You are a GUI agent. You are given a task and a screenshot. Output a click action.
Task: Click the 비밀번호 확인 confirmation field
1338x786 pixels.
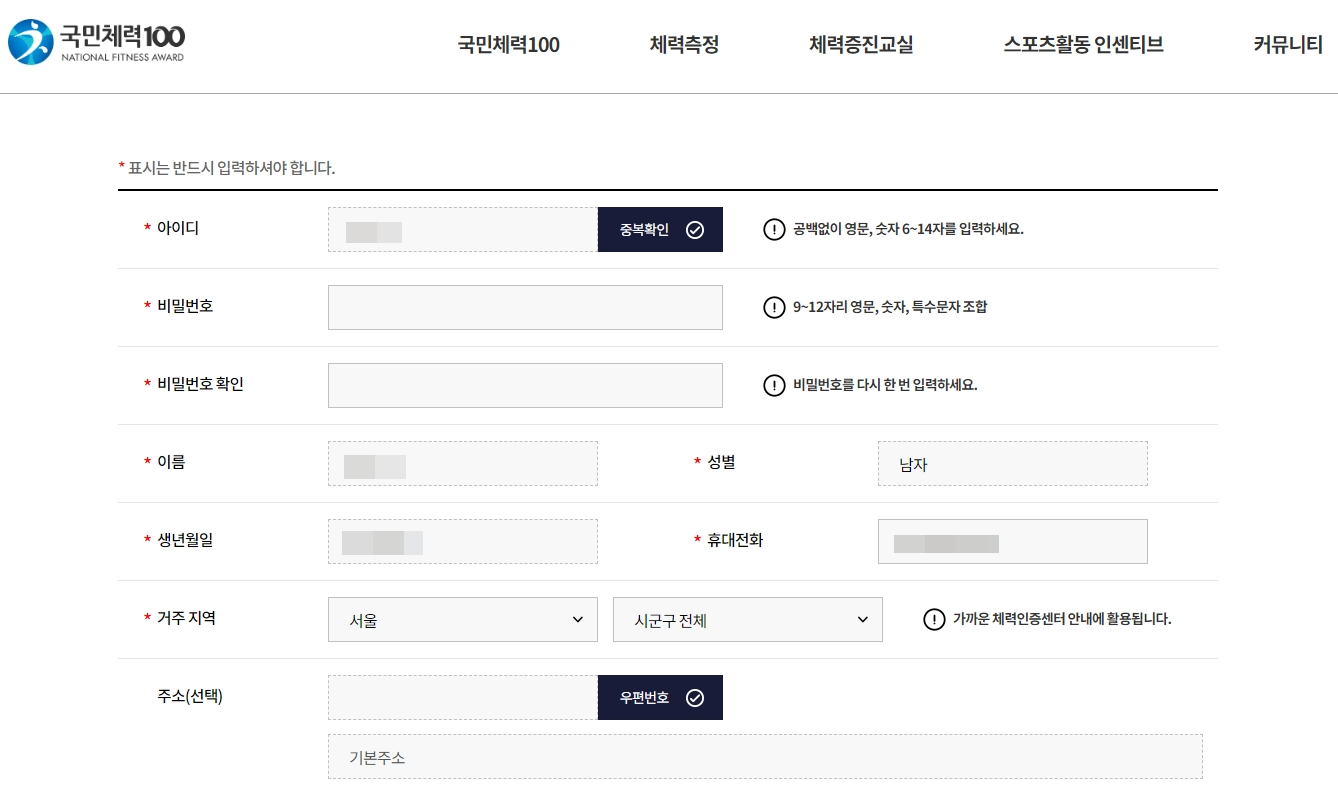[x=525, y=385]
